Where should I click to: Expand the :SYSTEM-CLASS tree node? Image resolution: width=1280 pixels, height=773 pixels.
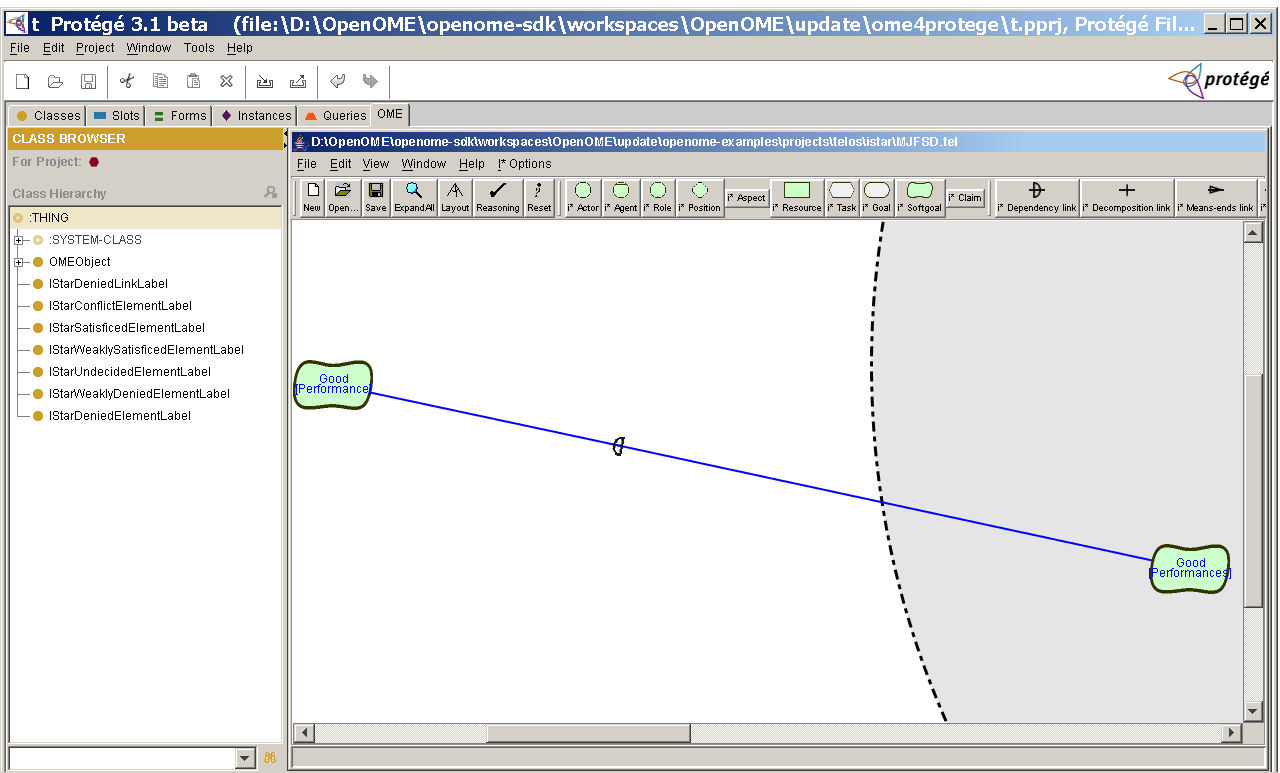pos(20,239)
